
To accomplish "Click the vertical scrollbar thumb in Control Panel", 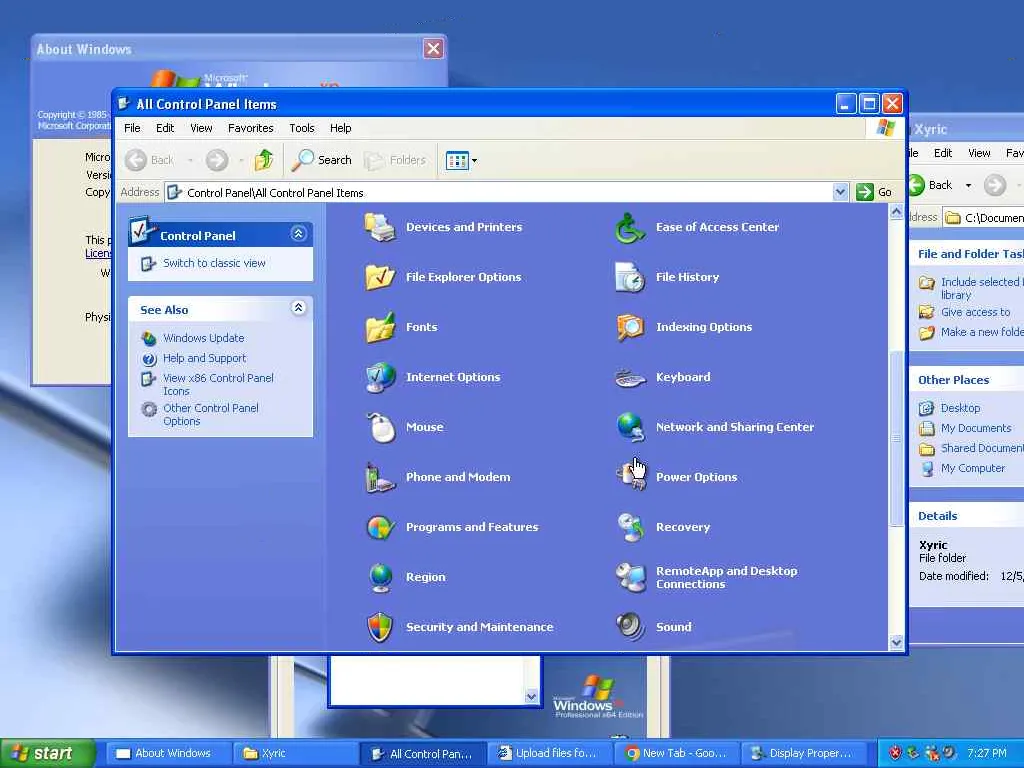I will point(896,438).
